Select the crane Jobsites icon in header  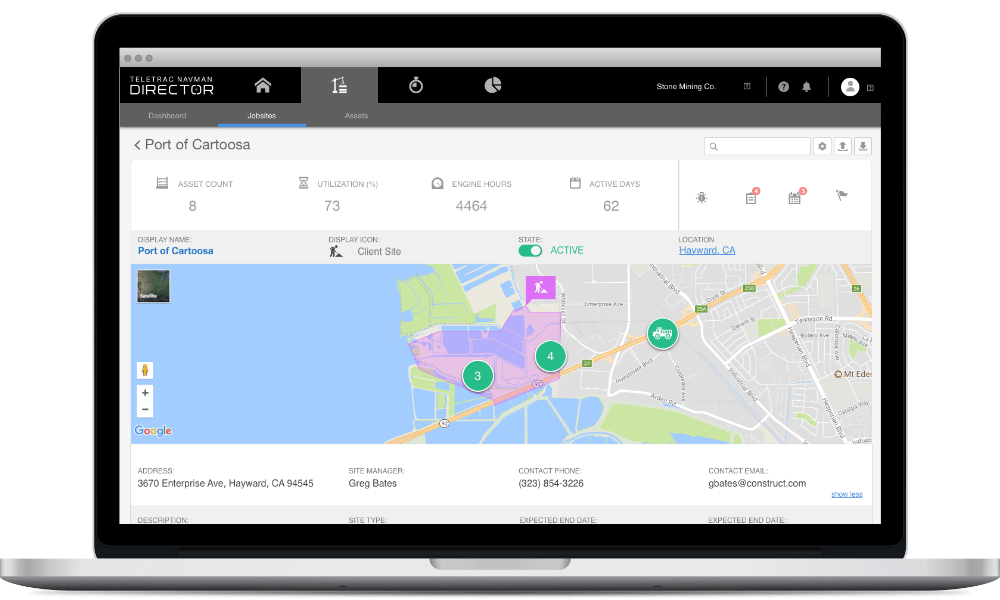340,85
